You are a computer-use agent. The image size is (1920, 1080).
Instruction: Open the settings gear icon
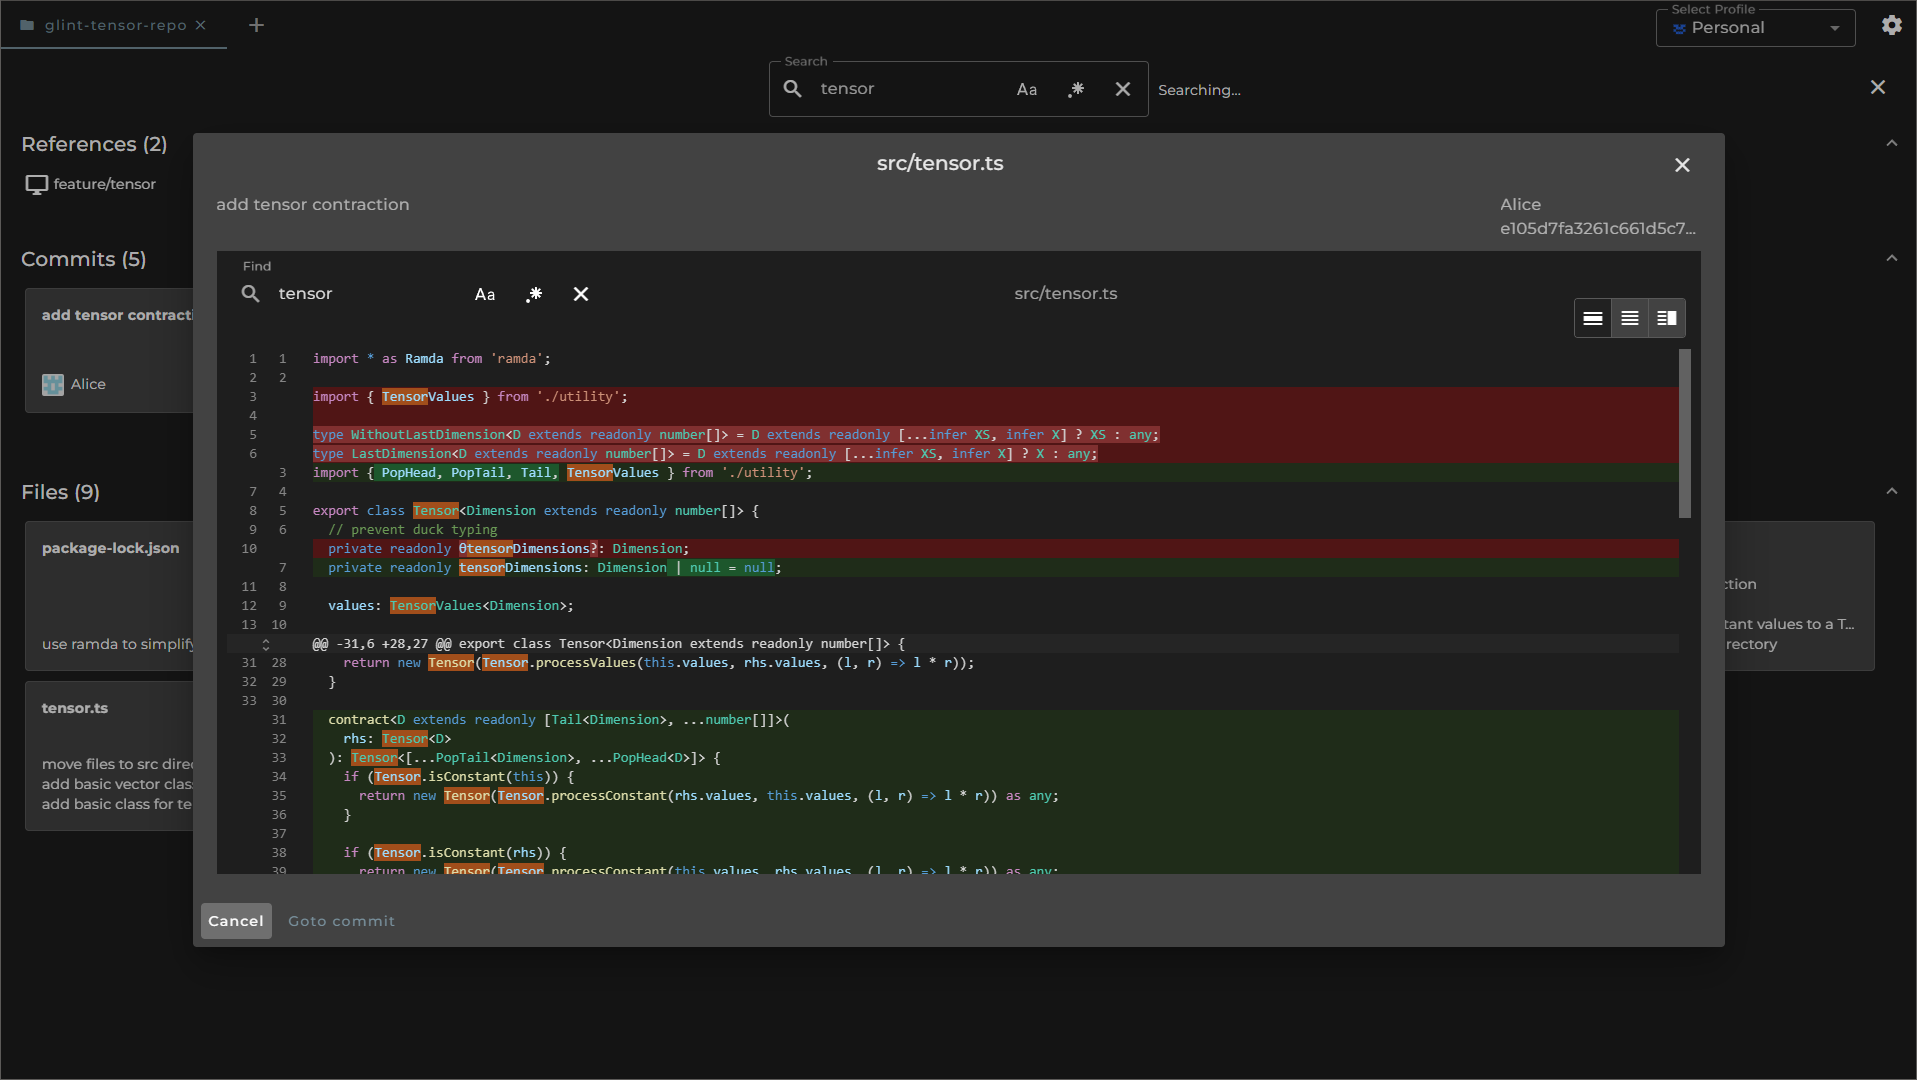click(x=1891, y=26)
